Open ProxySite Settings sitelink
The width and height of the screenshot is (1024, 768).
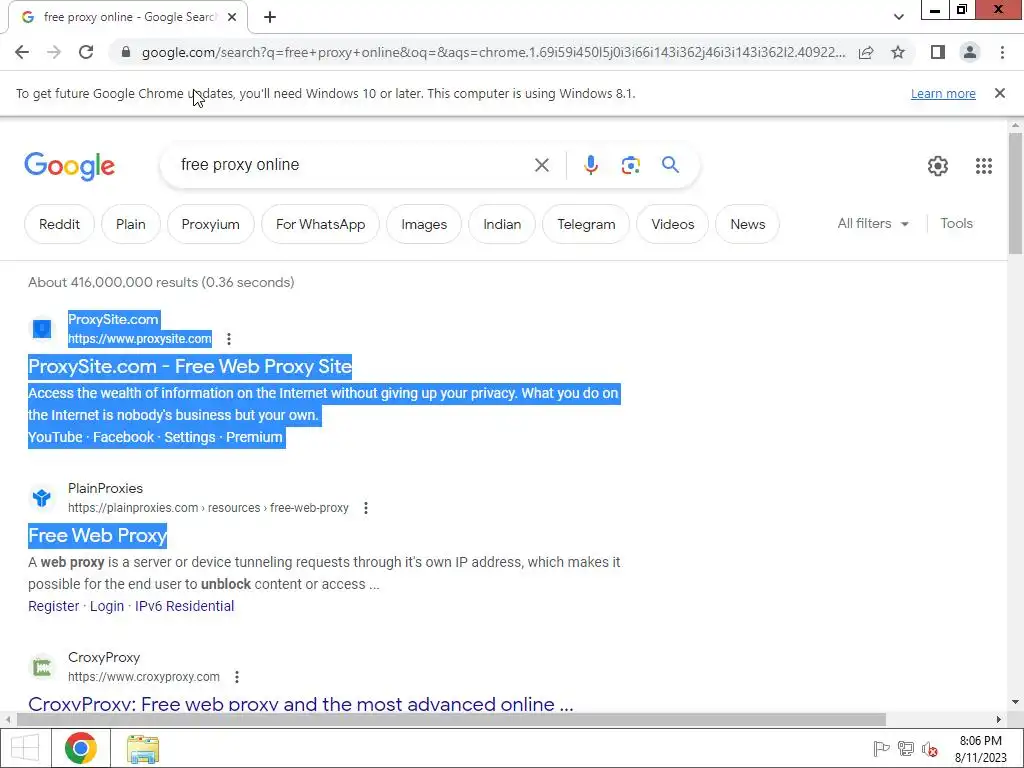click(x=189, y=438)
